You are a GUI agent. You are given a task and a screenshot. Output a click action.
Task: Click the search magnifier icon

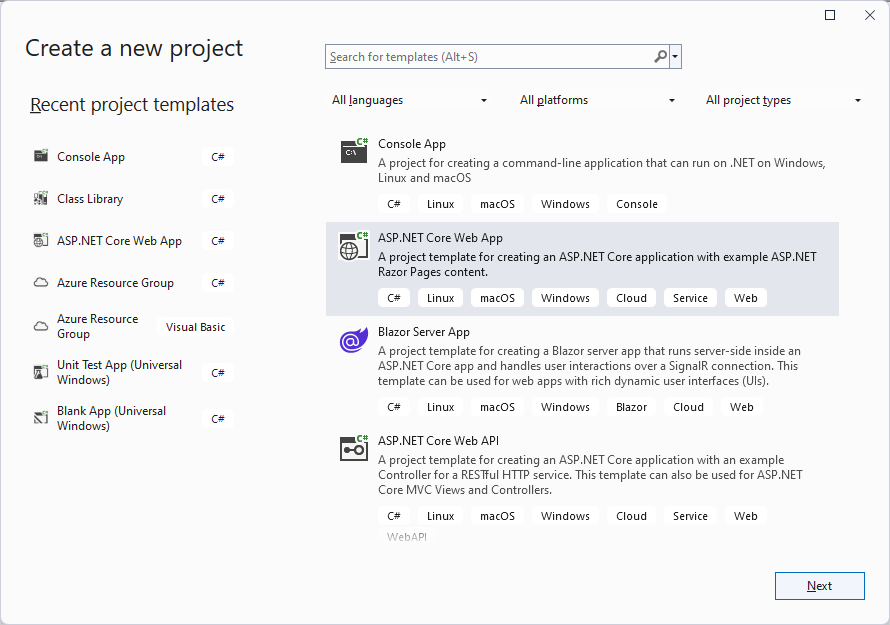pos(660,56)
